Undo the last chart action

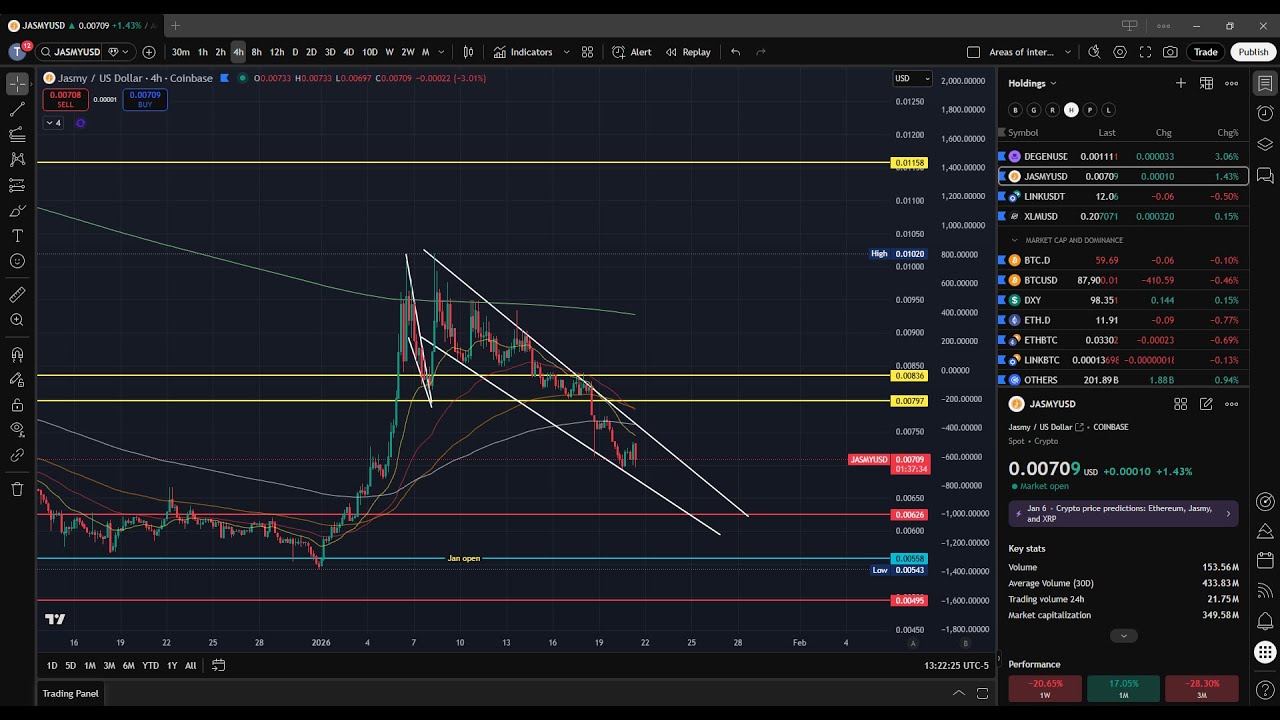point(736,52)
